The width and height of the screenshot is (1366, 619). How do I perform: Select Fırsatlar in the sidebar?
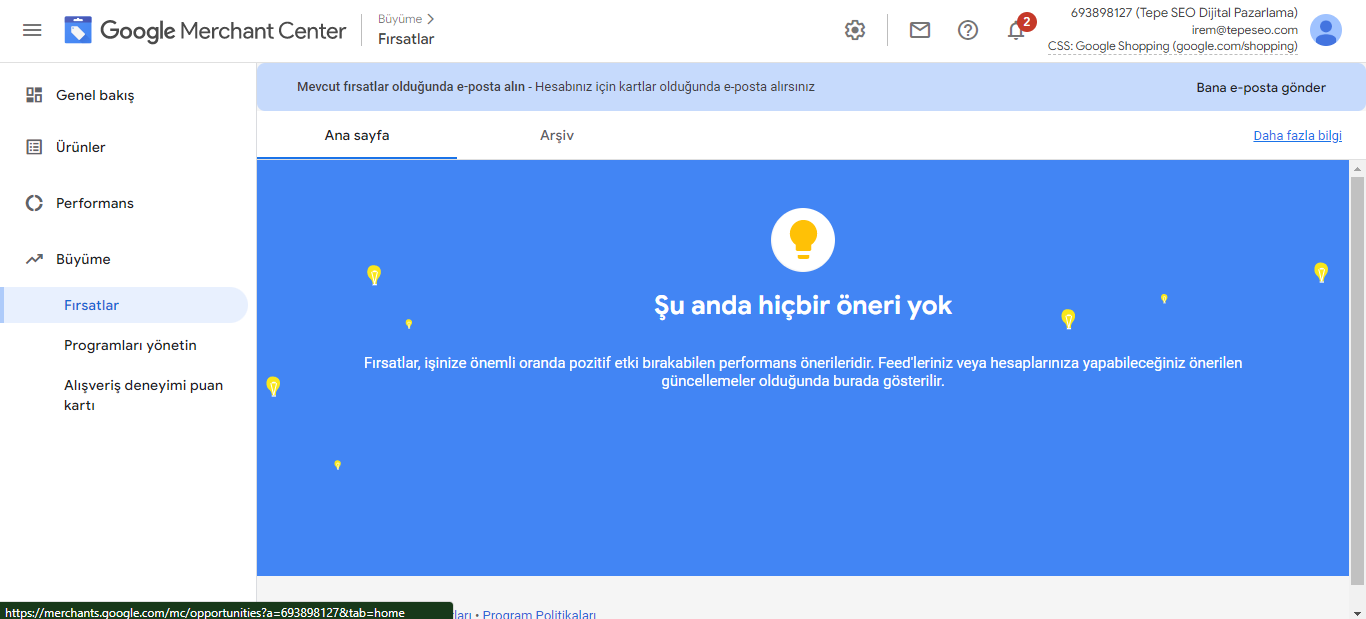click(x=91, y=305)
